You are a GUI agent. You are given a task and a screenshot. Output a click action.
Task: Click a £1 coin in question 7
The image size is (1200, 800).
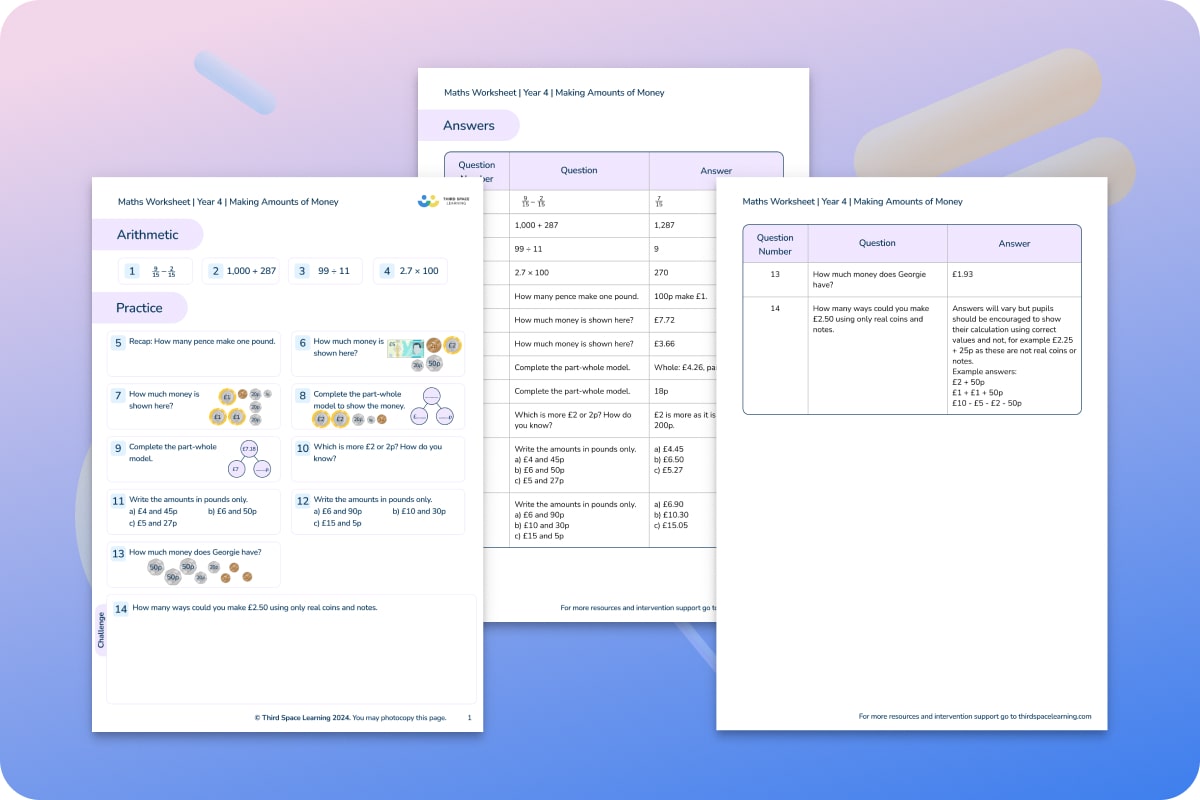pos(227,396)
